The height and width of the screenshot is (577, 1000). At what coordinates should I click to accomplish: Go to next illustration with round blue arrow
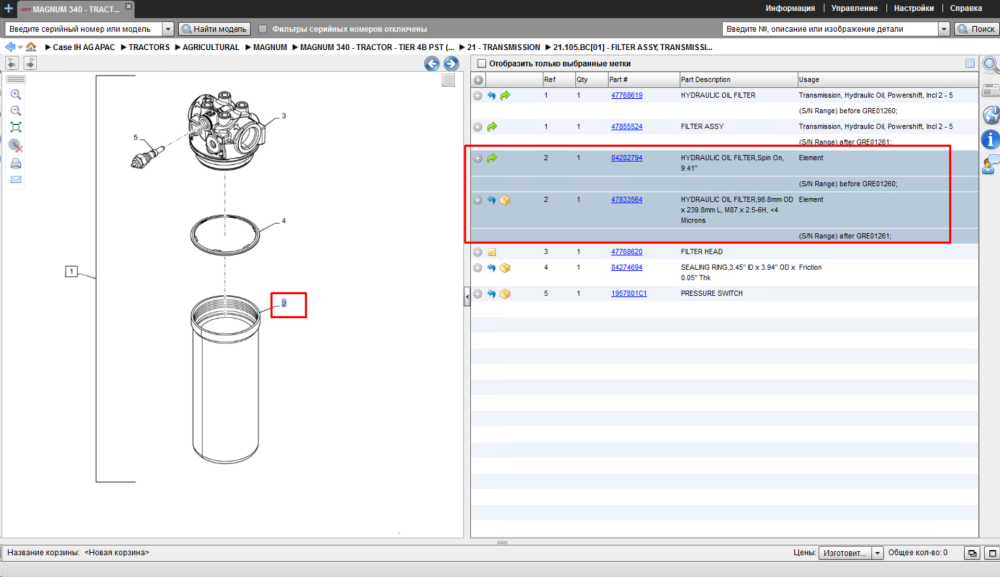pos(451,63)
